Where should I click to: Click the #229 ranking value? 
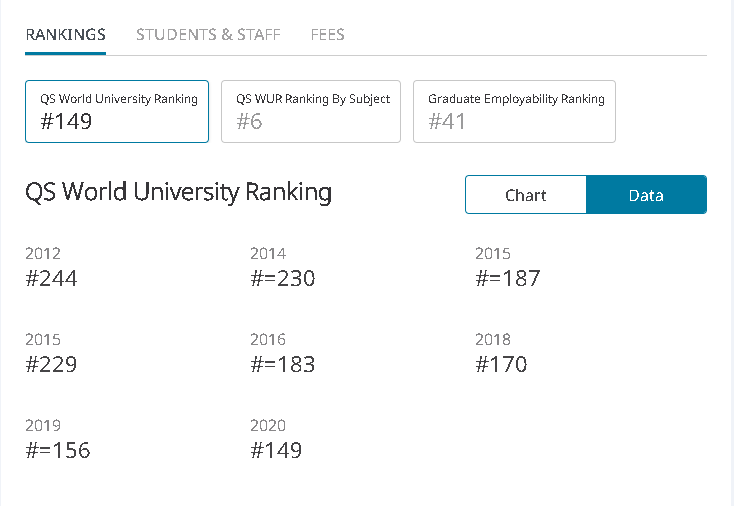point(51,364)
